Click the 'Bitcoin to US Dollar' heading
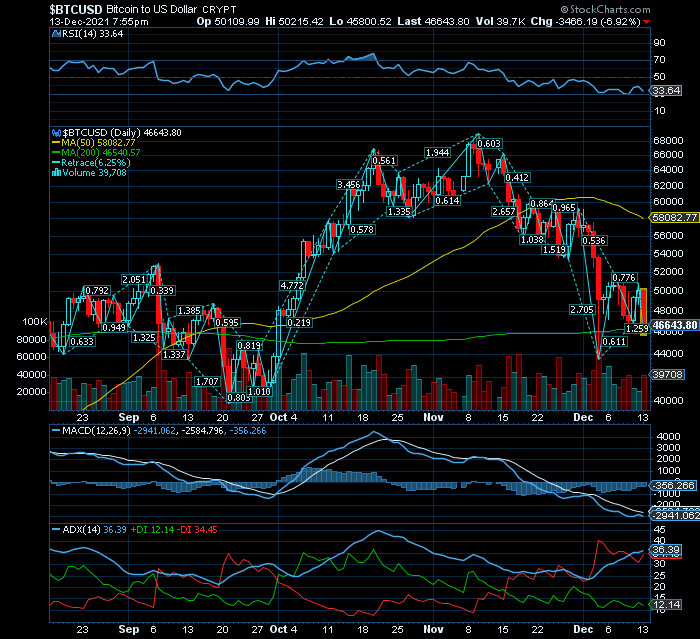This screenshot has height=639, width=700. (x=151, y=9)
